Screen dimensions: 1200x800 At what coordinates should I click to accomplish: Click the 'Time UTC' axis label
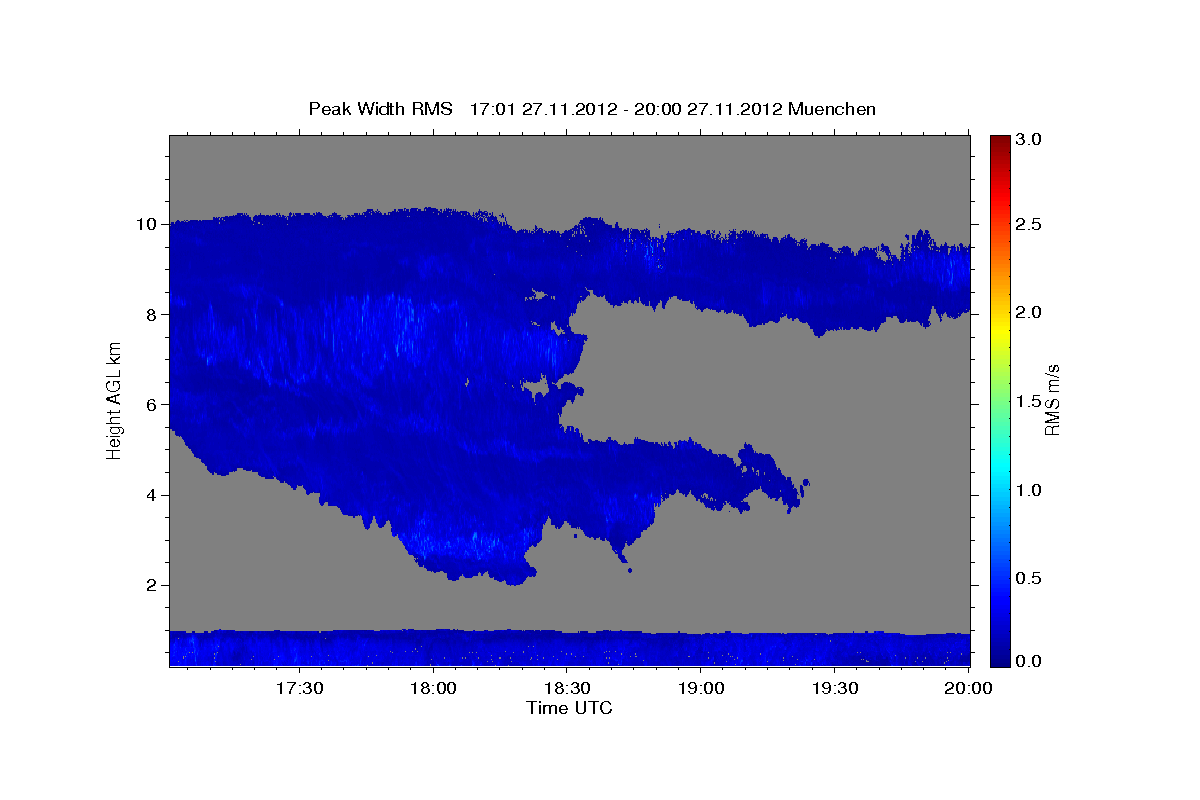click(x=569, y=708)
